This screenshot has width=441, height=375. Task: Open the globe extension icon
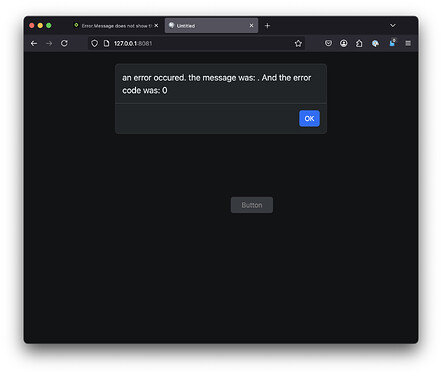tap(375, 43)
